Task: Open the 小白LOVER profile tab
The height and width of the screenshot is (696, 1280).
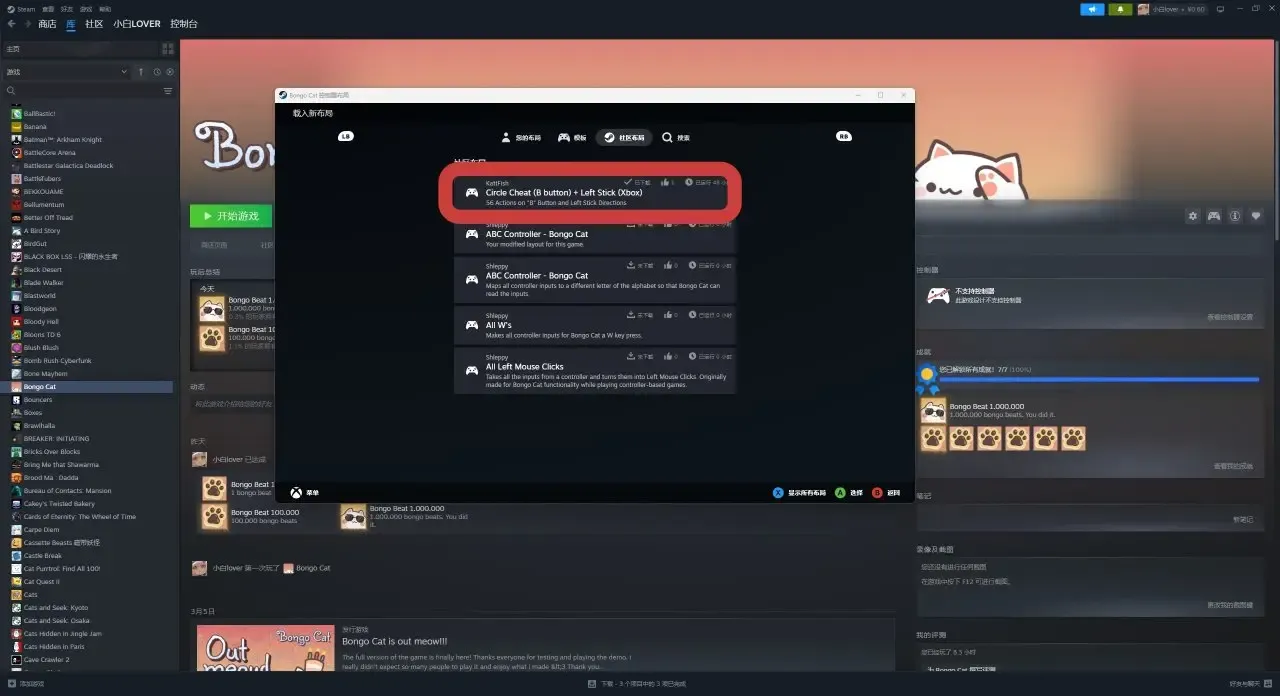Action: [137, 24]
